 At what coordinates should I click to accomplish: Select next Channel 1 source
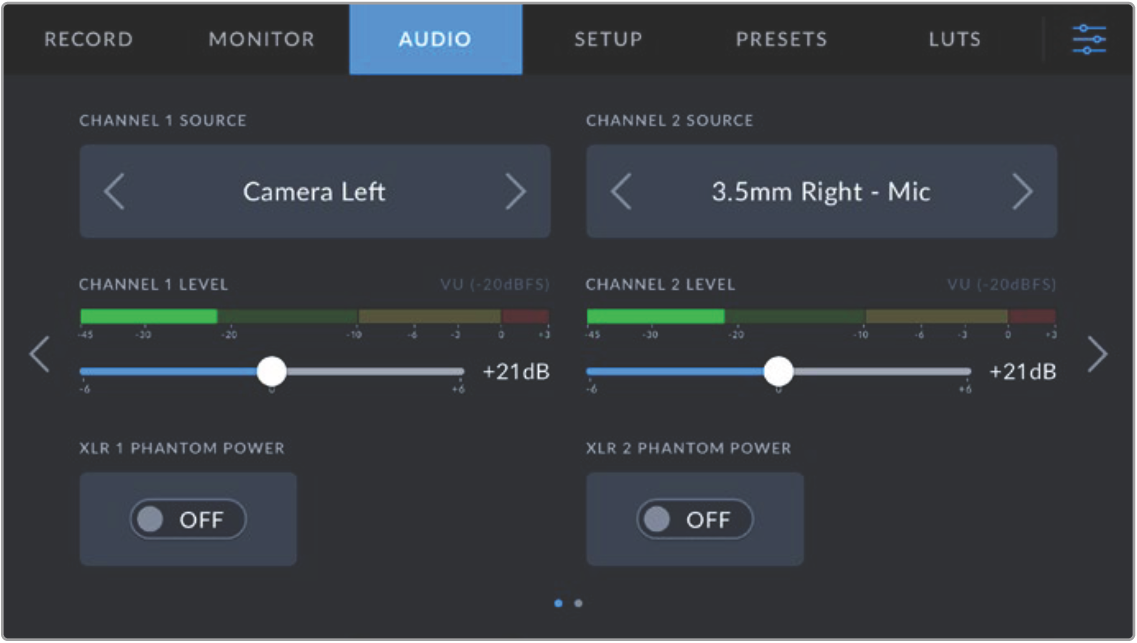coord(515,191)
